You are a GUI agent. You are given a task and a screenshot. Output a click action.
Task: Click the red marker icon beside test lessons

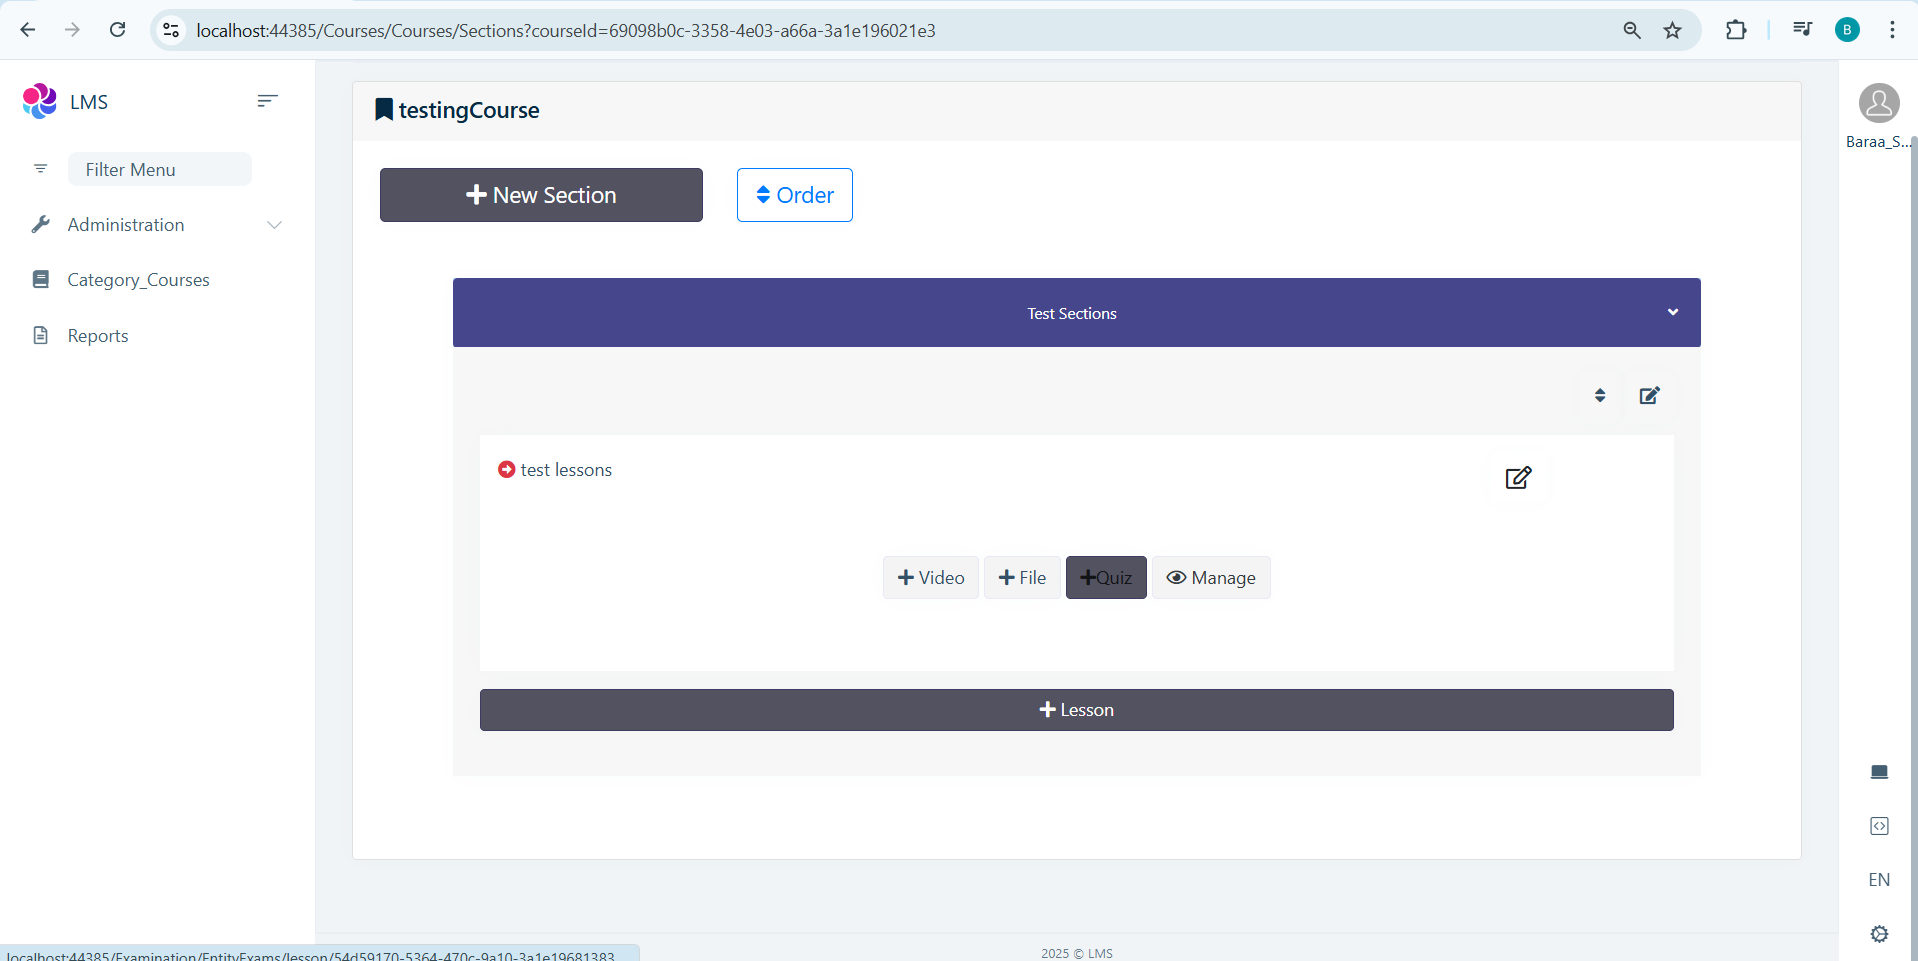[x=507, y=469]
